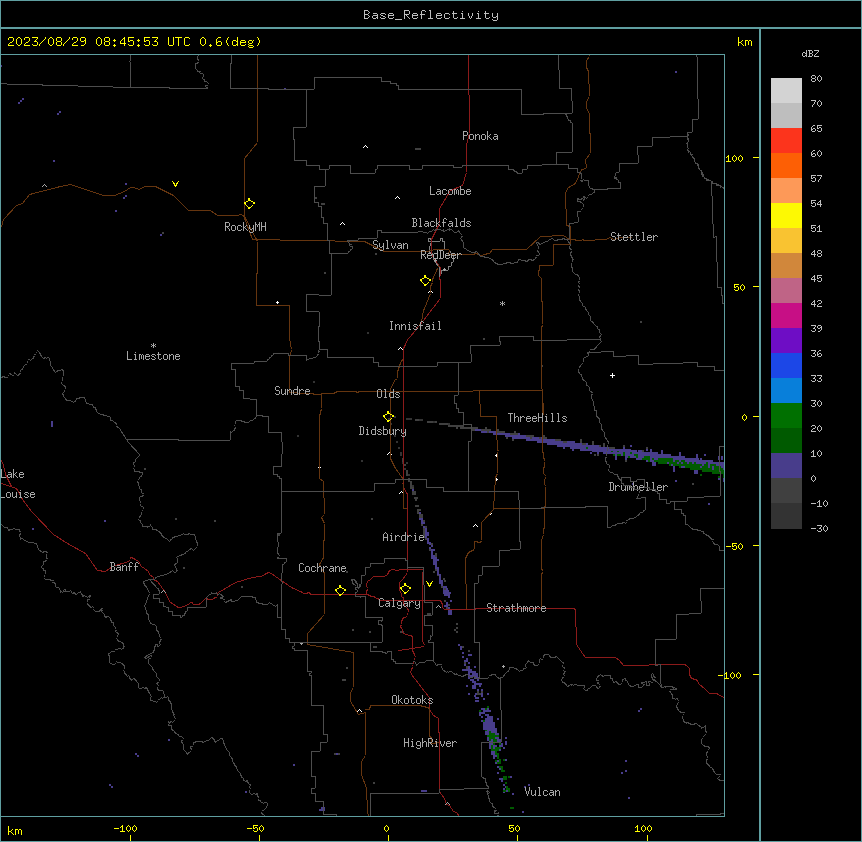Click the asterisk marker above Limestone label

coord(153,346)
